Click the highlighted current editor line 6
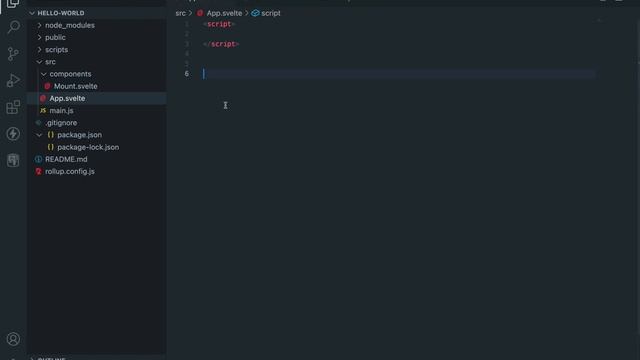 click(x=399, y=74)
